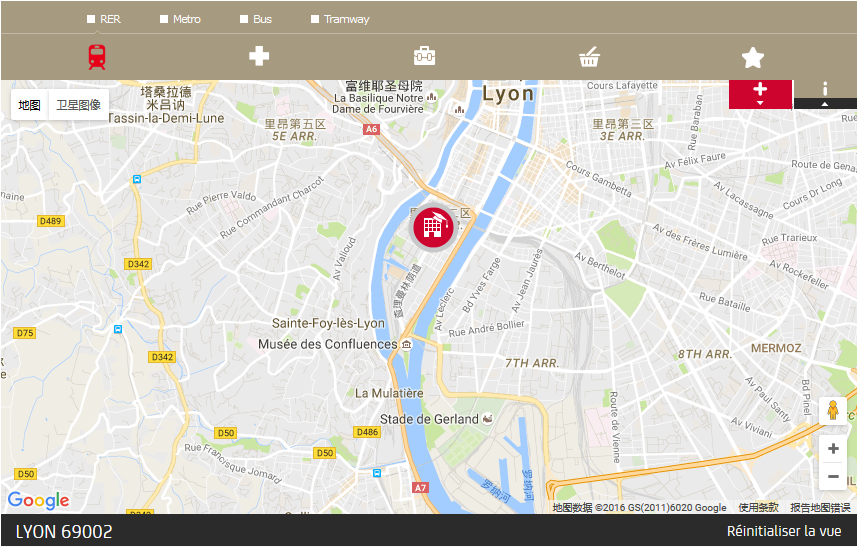Click the Stade de Gerland stadium icon
This screenshot has width=859, height=547.
click(x=487, y=419)
